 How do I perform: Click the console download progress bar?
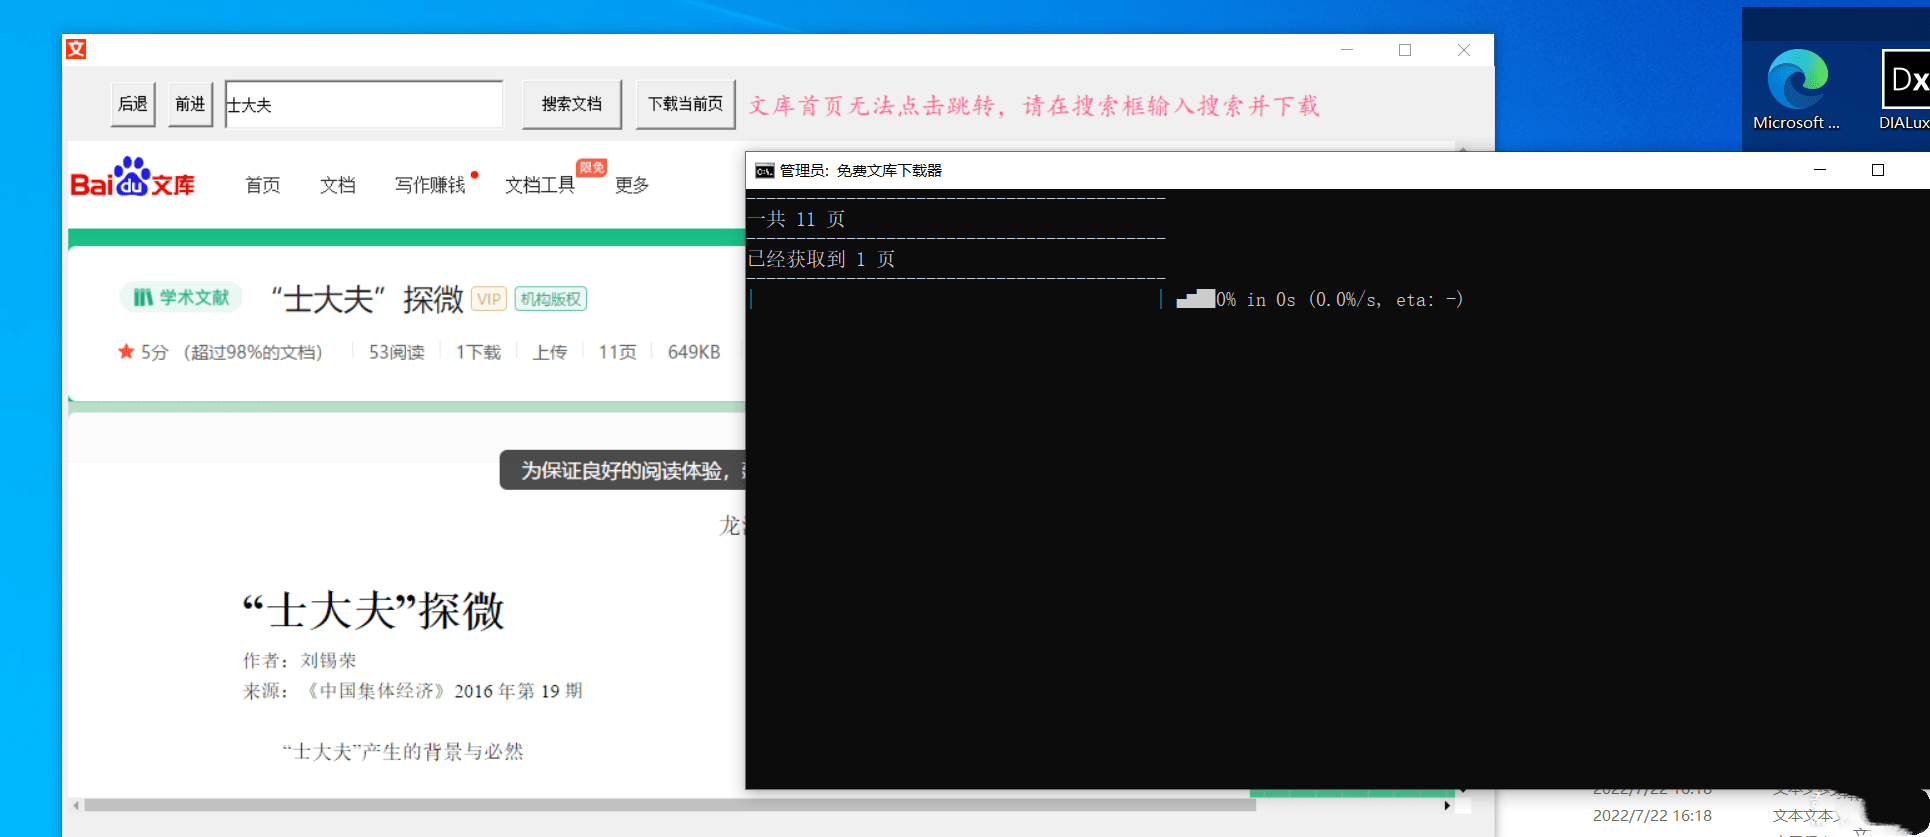(x=956, y=299)
